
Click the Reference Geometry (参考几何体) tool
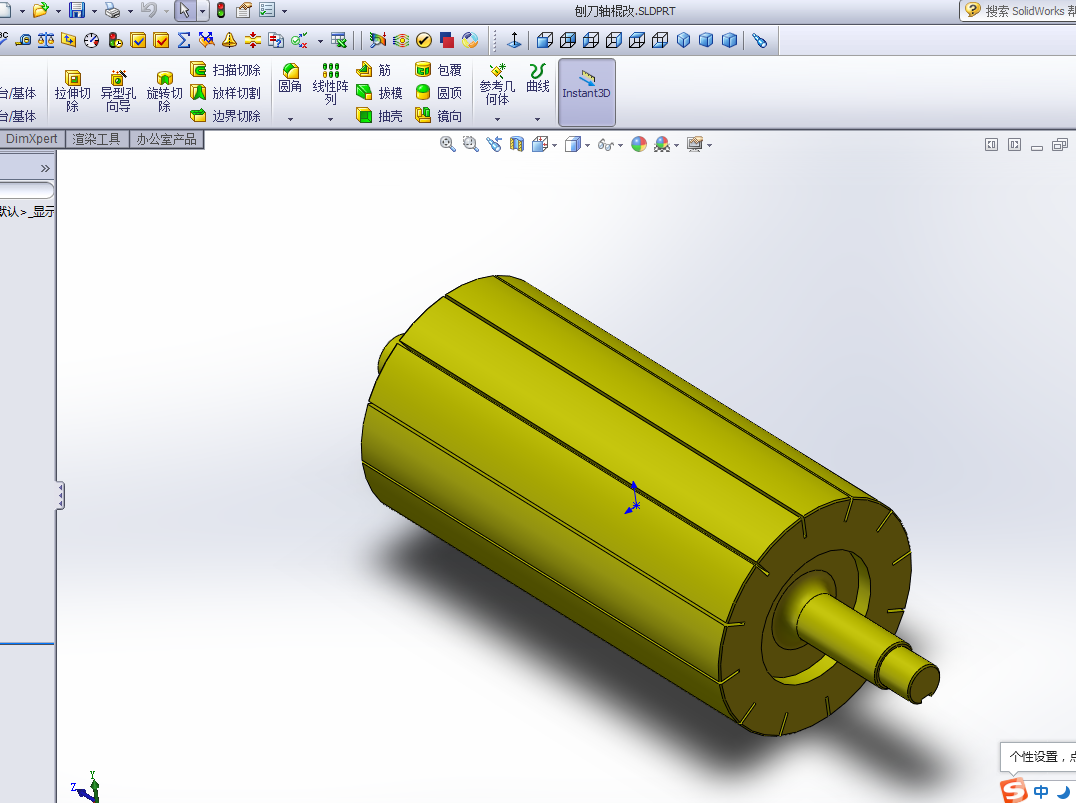pos(497,83)
